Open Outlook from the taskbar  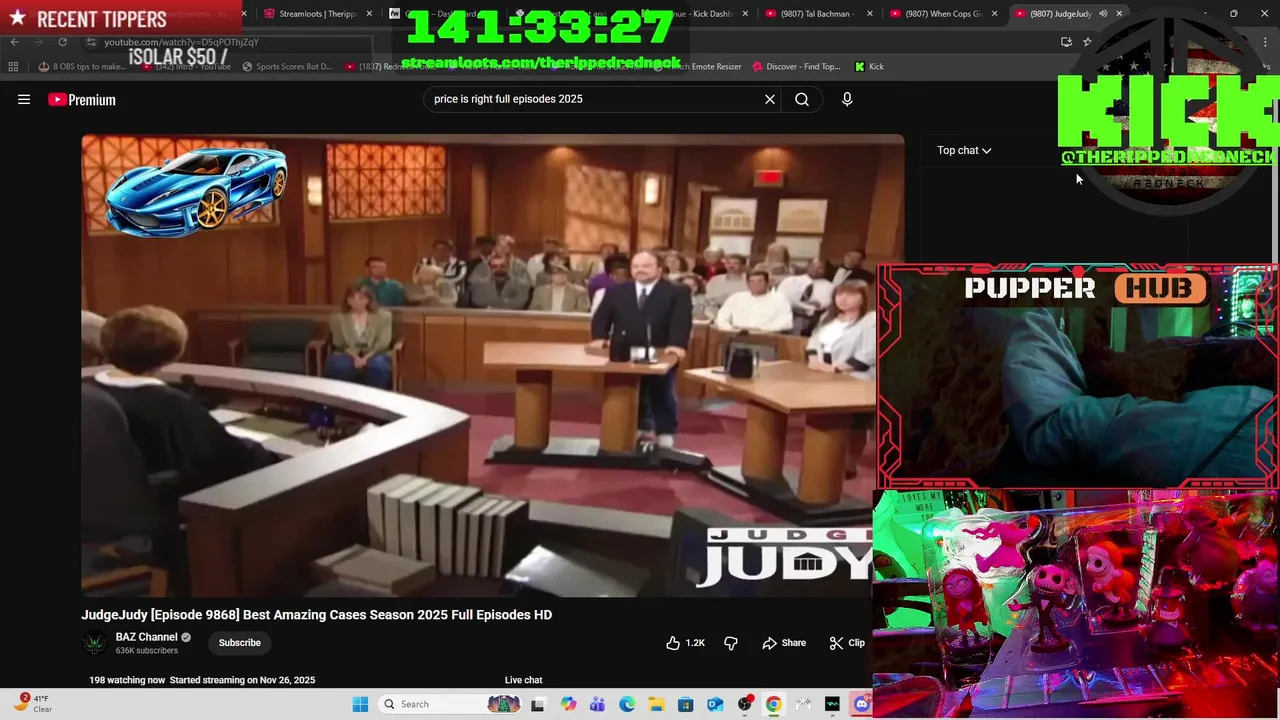(715, 704)
